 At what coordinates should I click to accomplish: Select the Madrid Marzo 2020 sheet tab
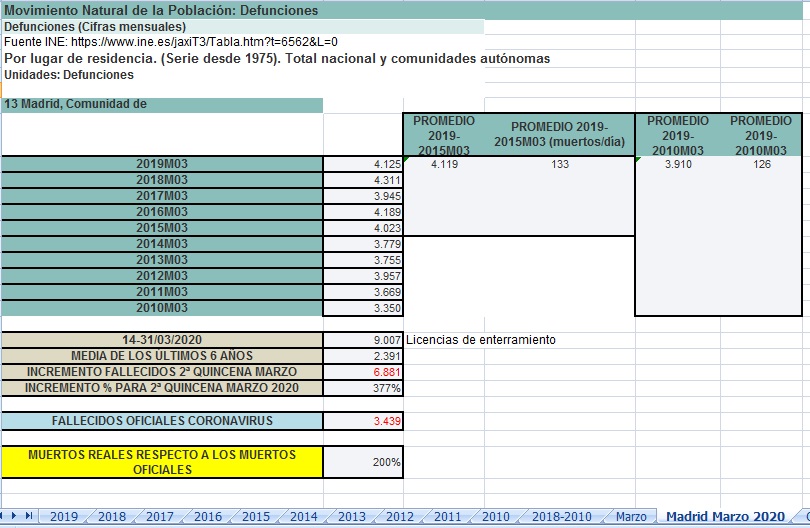click(x=725, y=516)
